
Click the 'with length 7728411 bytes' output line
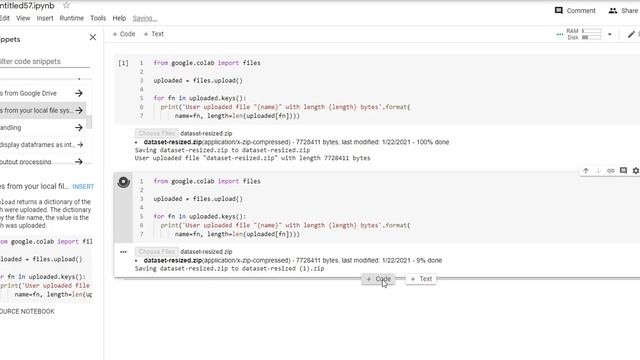point(253,158)
